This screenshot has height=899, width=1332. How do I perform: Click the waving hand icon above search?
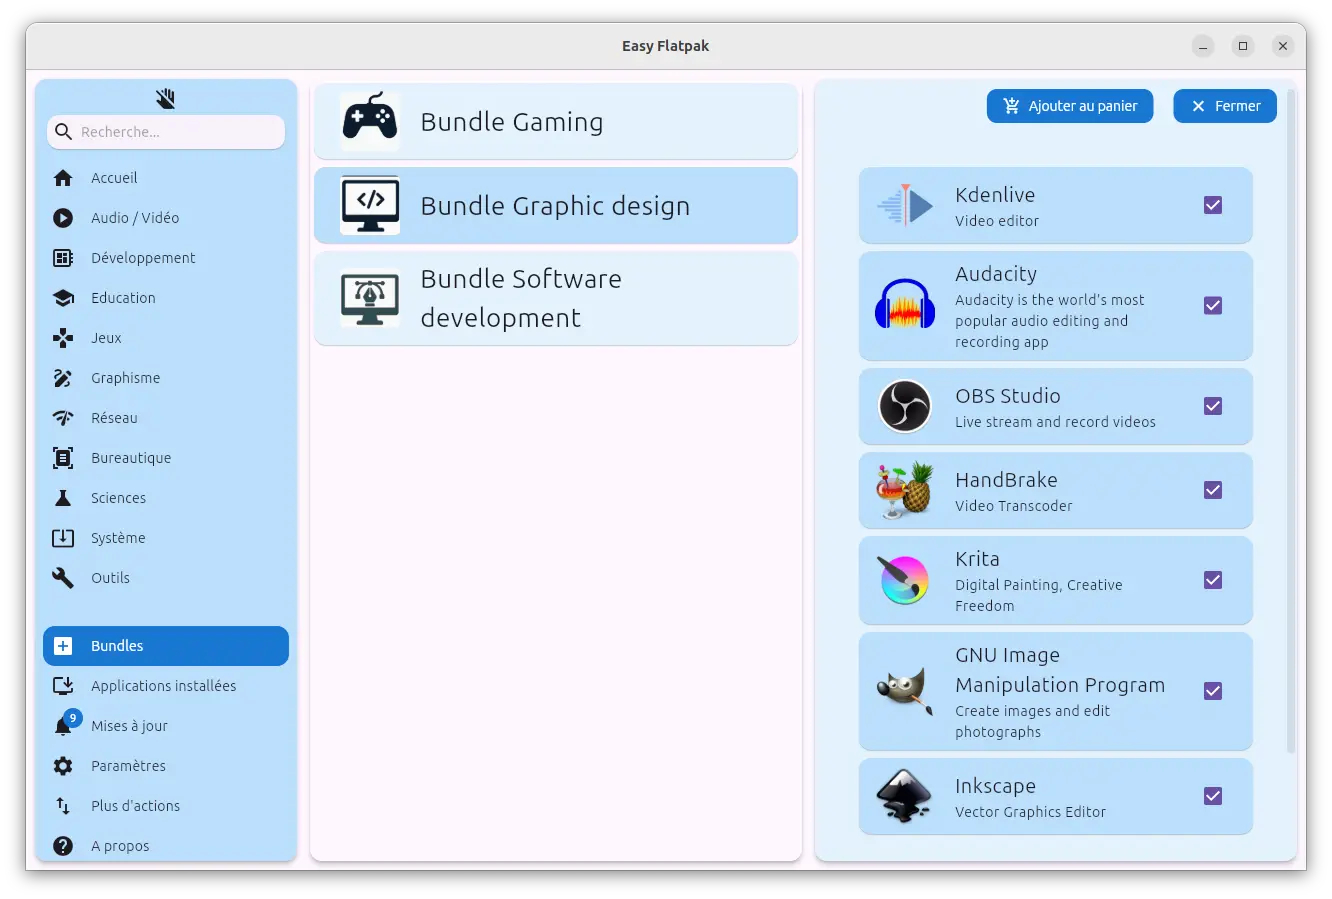[166, 98]
